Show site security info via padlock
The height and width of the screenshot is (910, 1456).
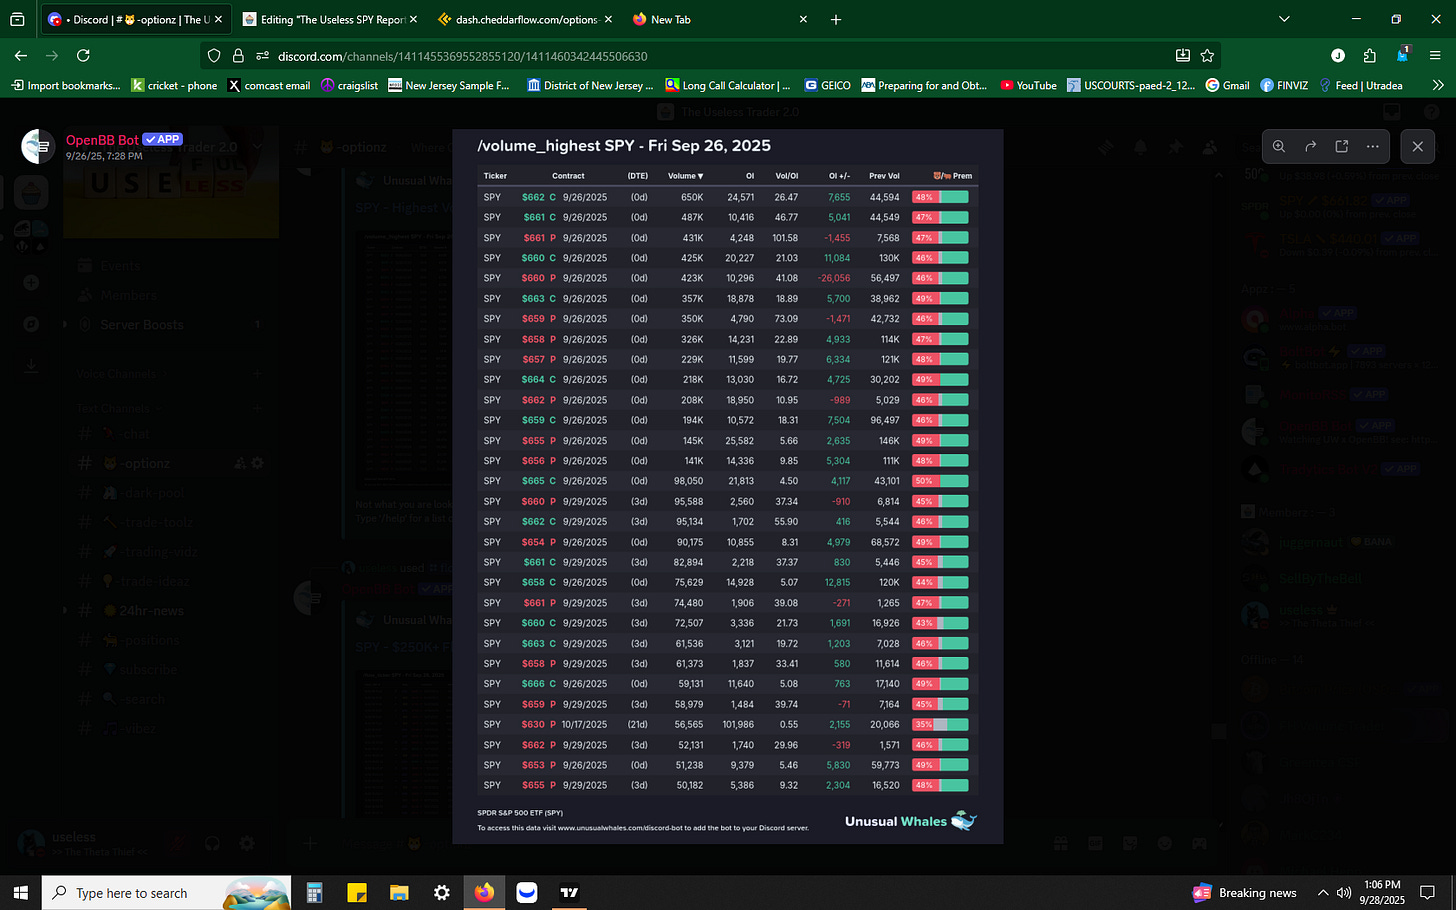click(x=238, y=56)
